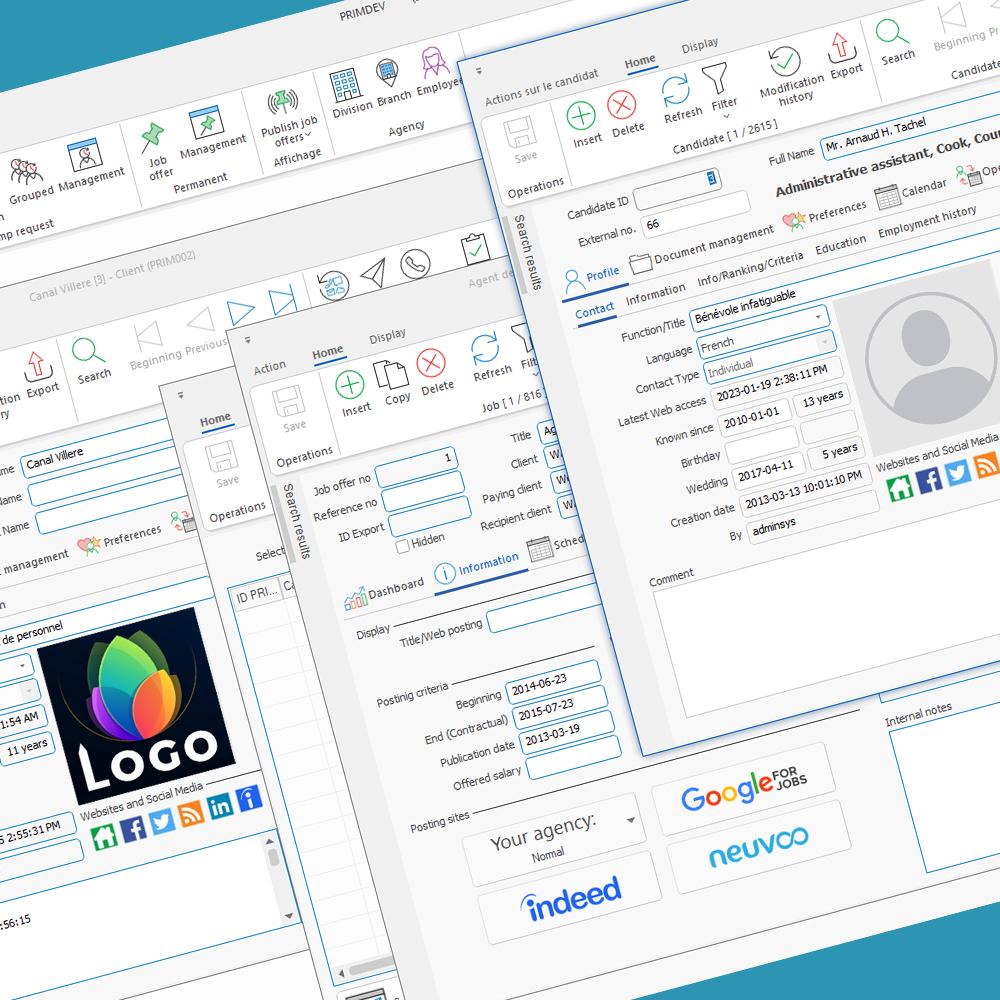Click Insert icon in candidate window
The height and width of the screenshot is (1000, 1000).
click(581, 117)
